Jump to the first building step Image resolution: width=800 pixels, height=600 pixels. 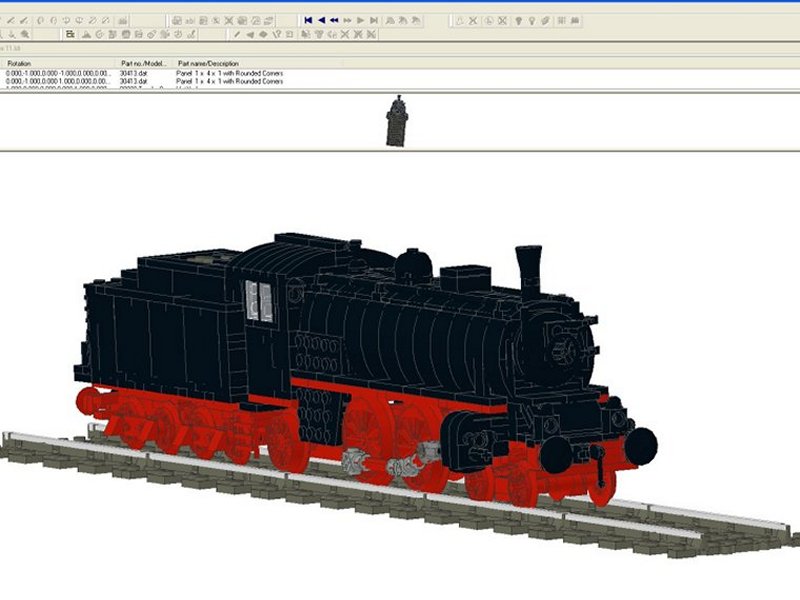tap(308, 20)
